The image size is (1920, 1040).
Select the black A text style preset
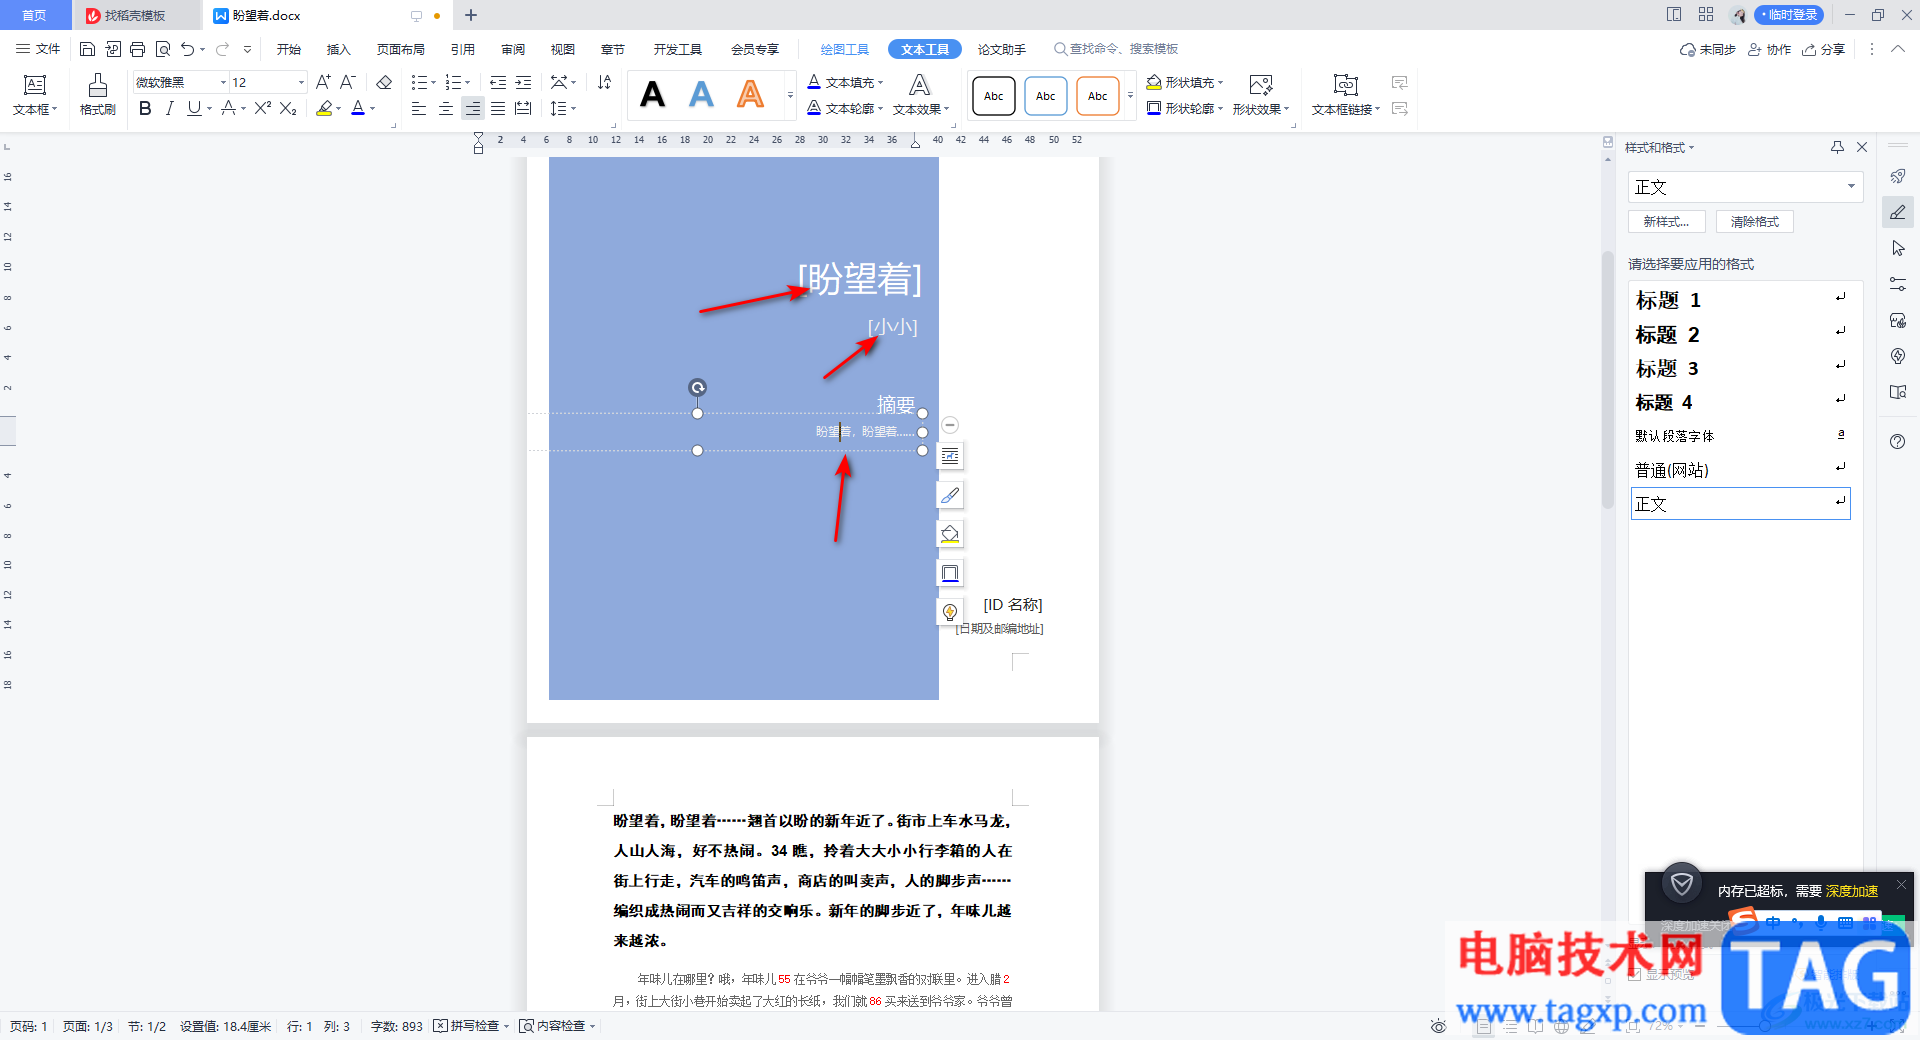tap(653, 95)
